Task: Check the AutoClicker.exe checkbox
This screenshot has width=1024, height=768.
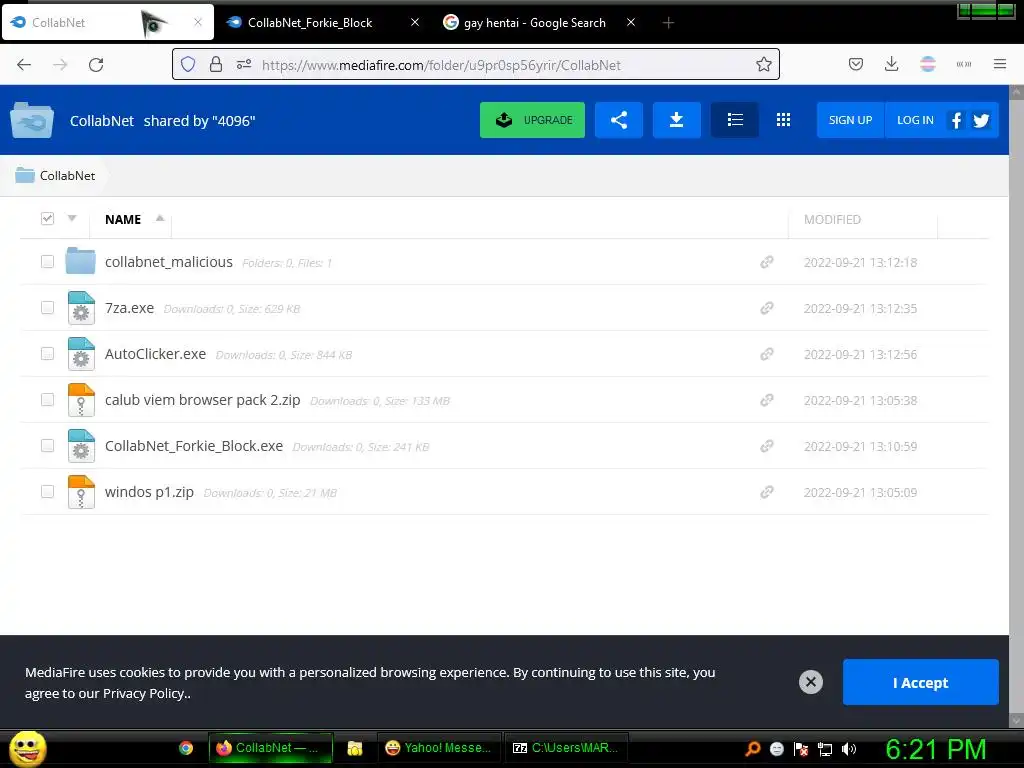Action: pyautogui.click(x=47, y=353)
